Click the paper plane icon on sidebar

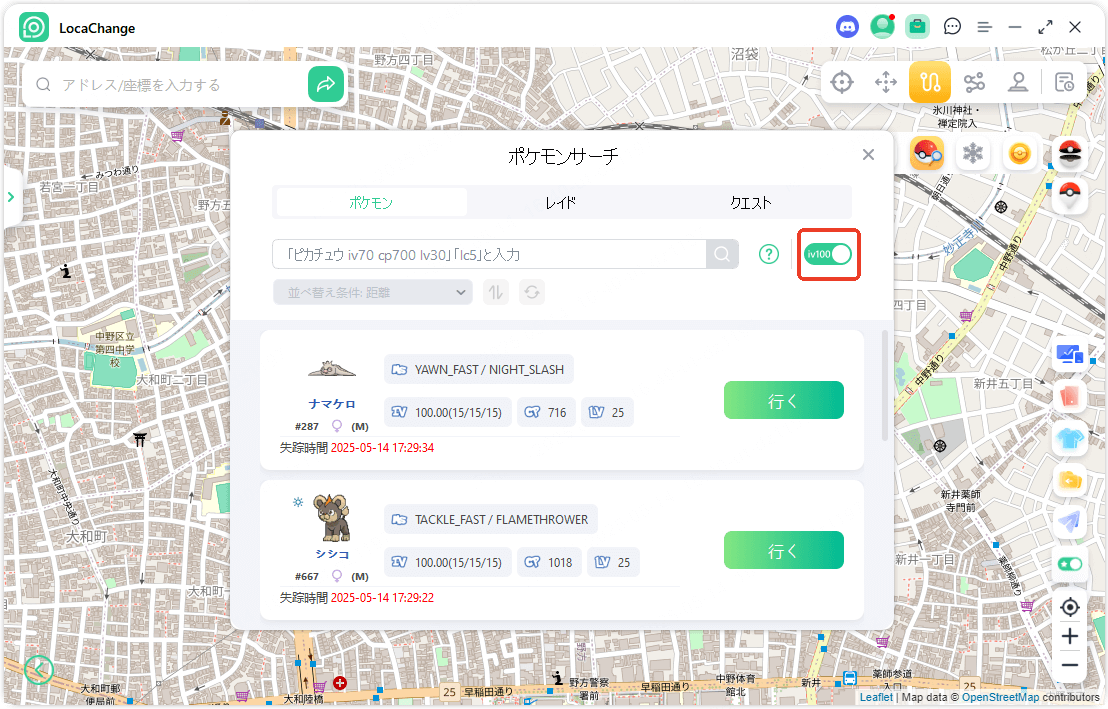coord(1070,522)
